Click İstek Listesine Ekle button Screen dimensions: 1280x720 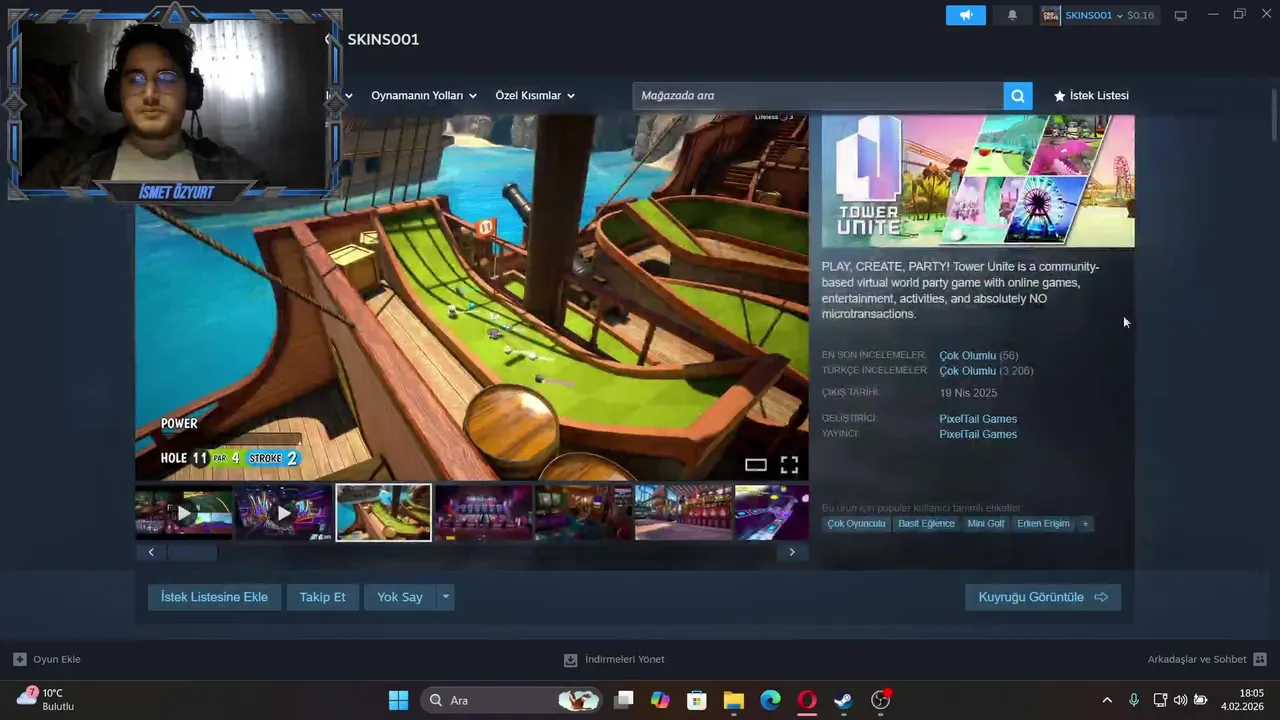214,597
